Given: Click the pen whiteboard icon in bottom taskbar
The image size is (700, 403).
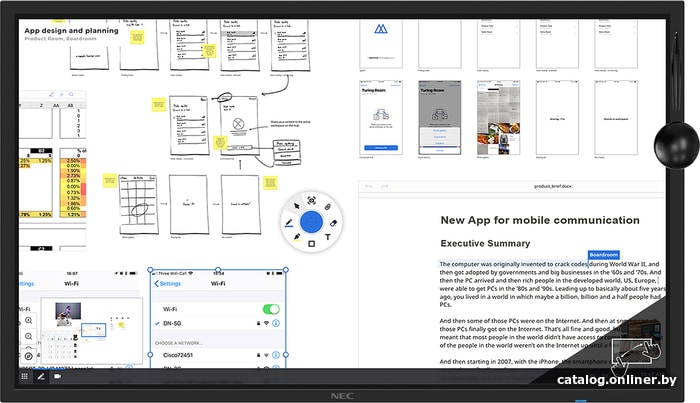Looking at the screenshot, I should click(x=41, y=376).
